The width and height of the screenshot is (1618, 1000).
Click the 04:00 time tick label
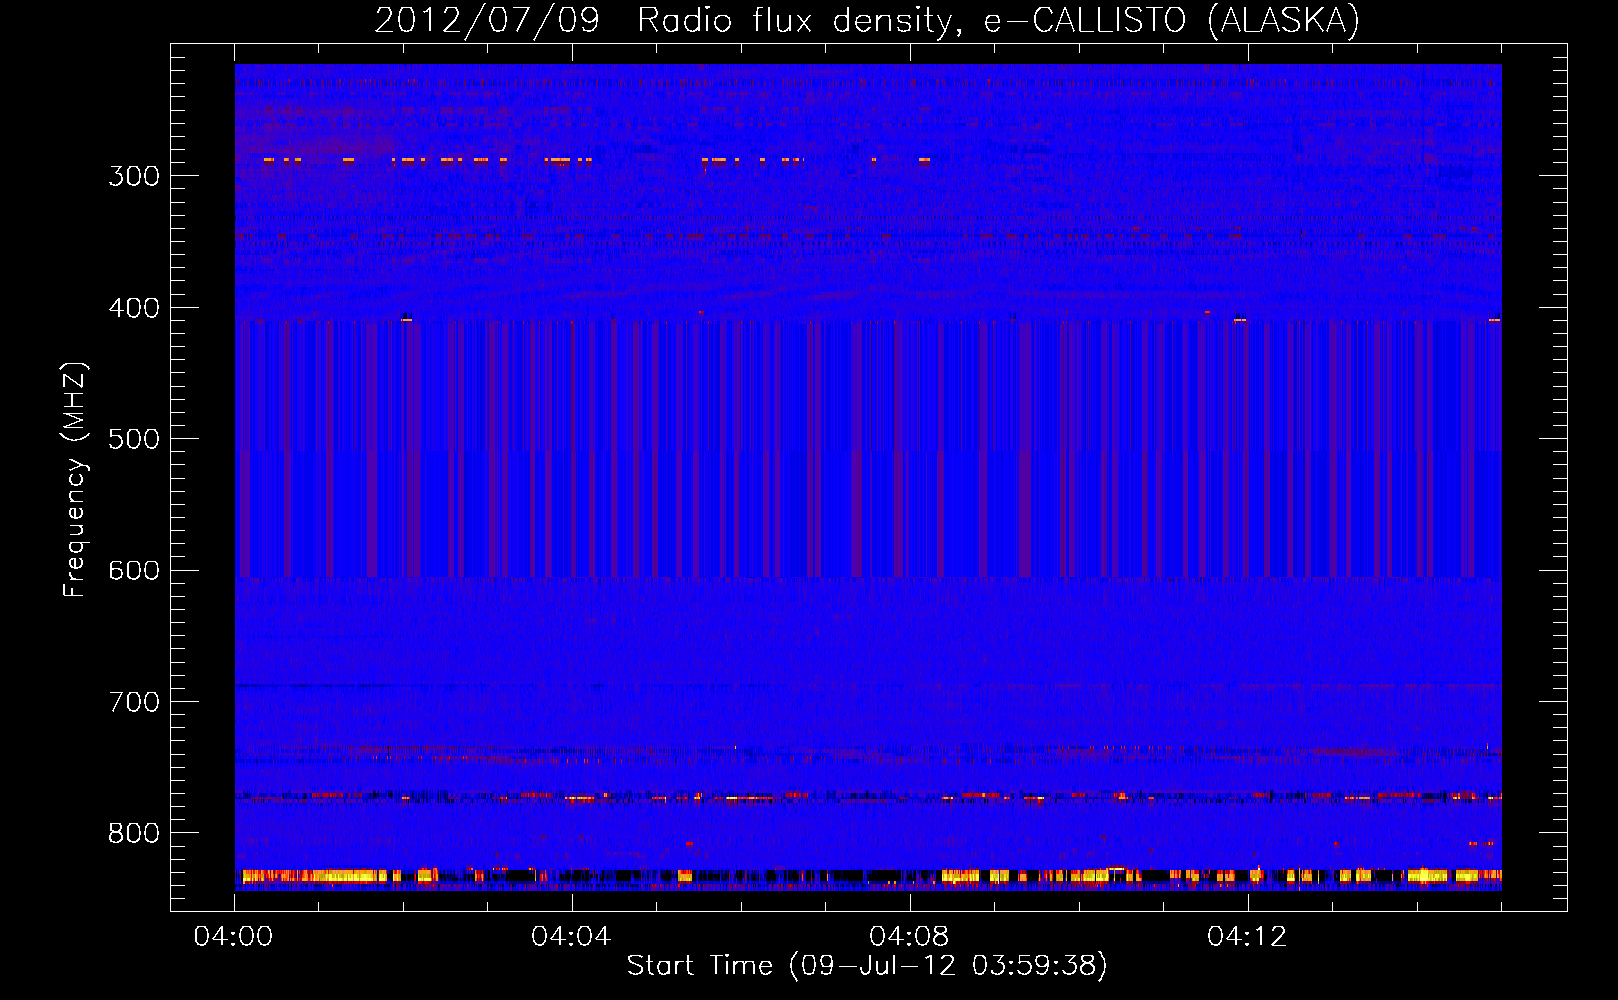233,937
